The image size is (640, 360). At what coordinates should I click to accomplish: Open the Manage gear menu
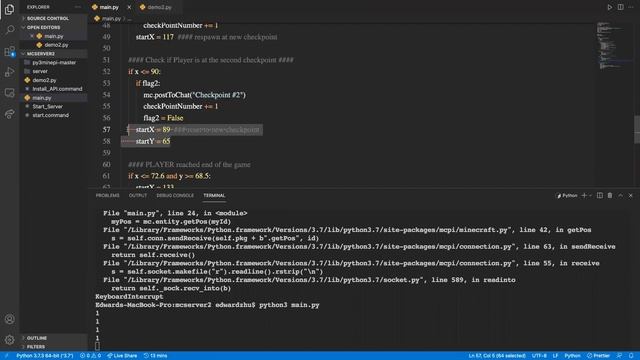9,340
